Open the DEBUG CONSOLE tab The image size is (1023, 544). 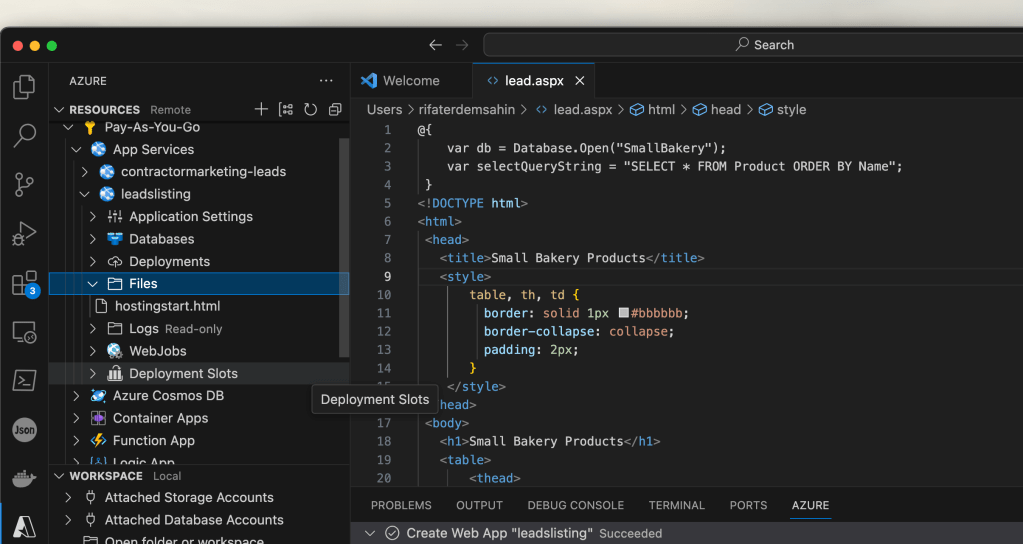pos(575,506)
